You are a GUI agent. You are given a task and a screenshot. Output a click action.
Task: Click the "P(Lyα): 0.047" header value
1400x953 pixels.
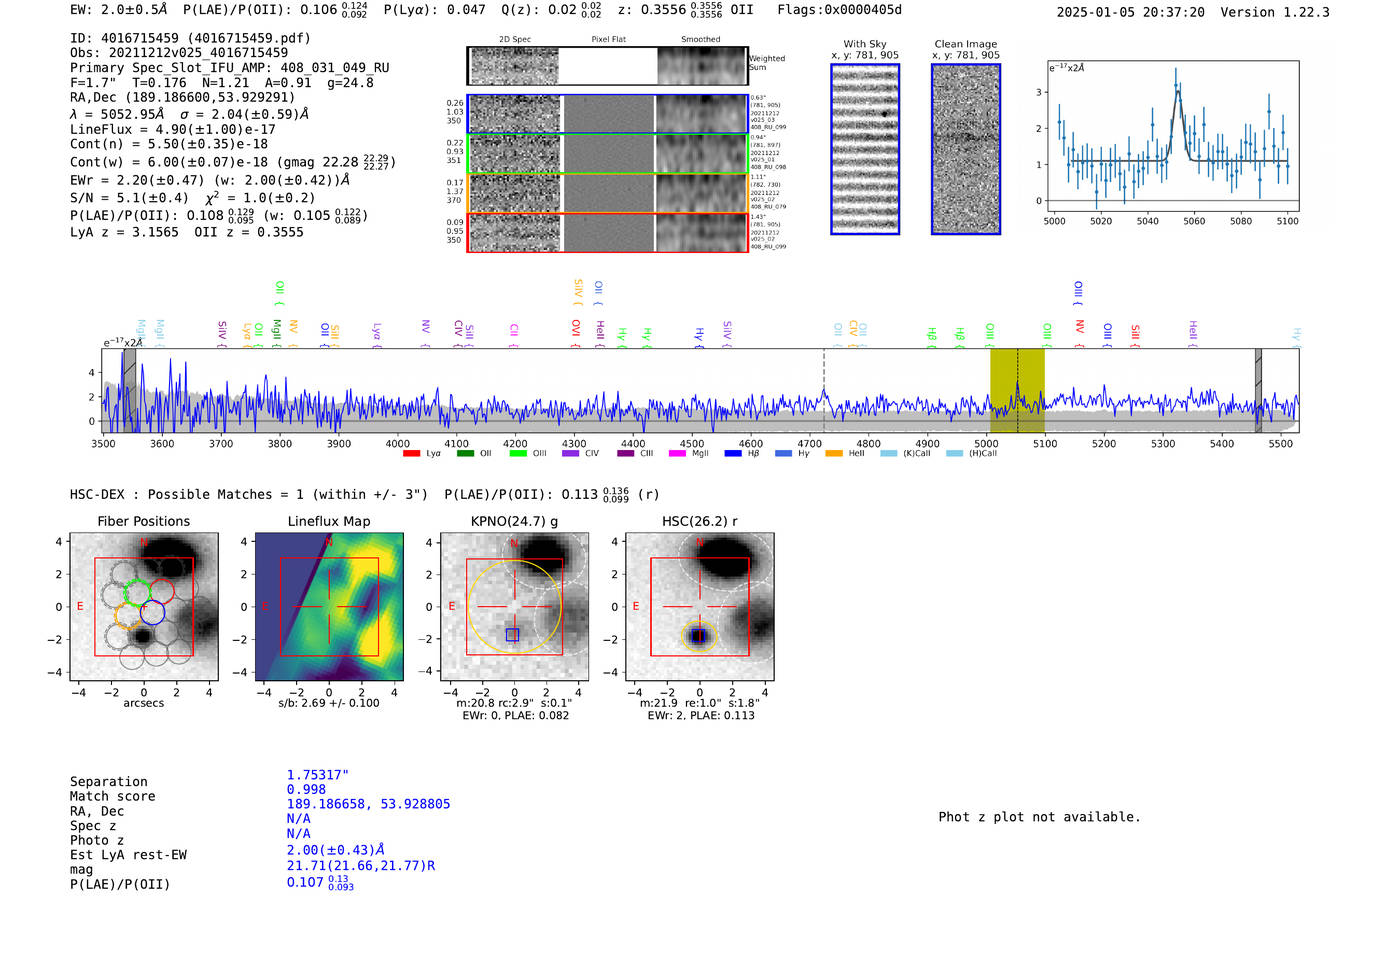point(435,10)
